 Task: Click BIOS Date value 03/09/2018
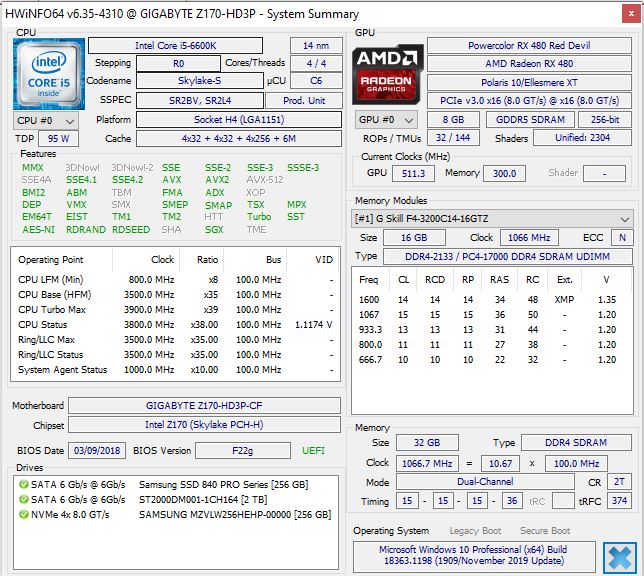click(x=97, y=451)
